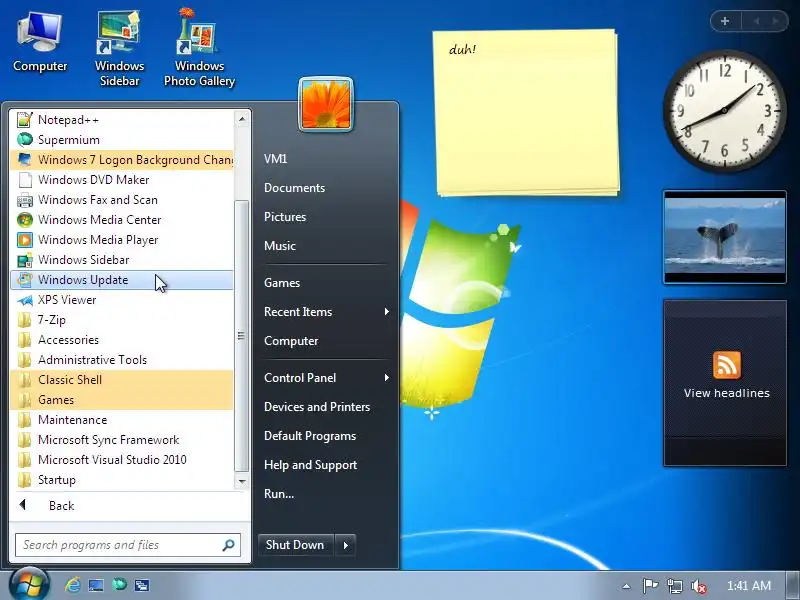This screenshot has height=600, width=800.
Task: Click the Search programs and files box
Action: (128, 545)
